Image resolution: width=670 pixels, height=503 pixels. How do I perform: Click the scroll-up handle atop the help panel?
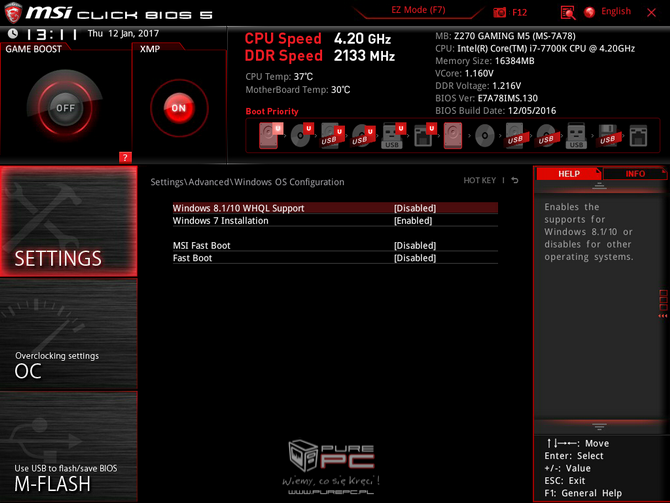pos(599,185)
